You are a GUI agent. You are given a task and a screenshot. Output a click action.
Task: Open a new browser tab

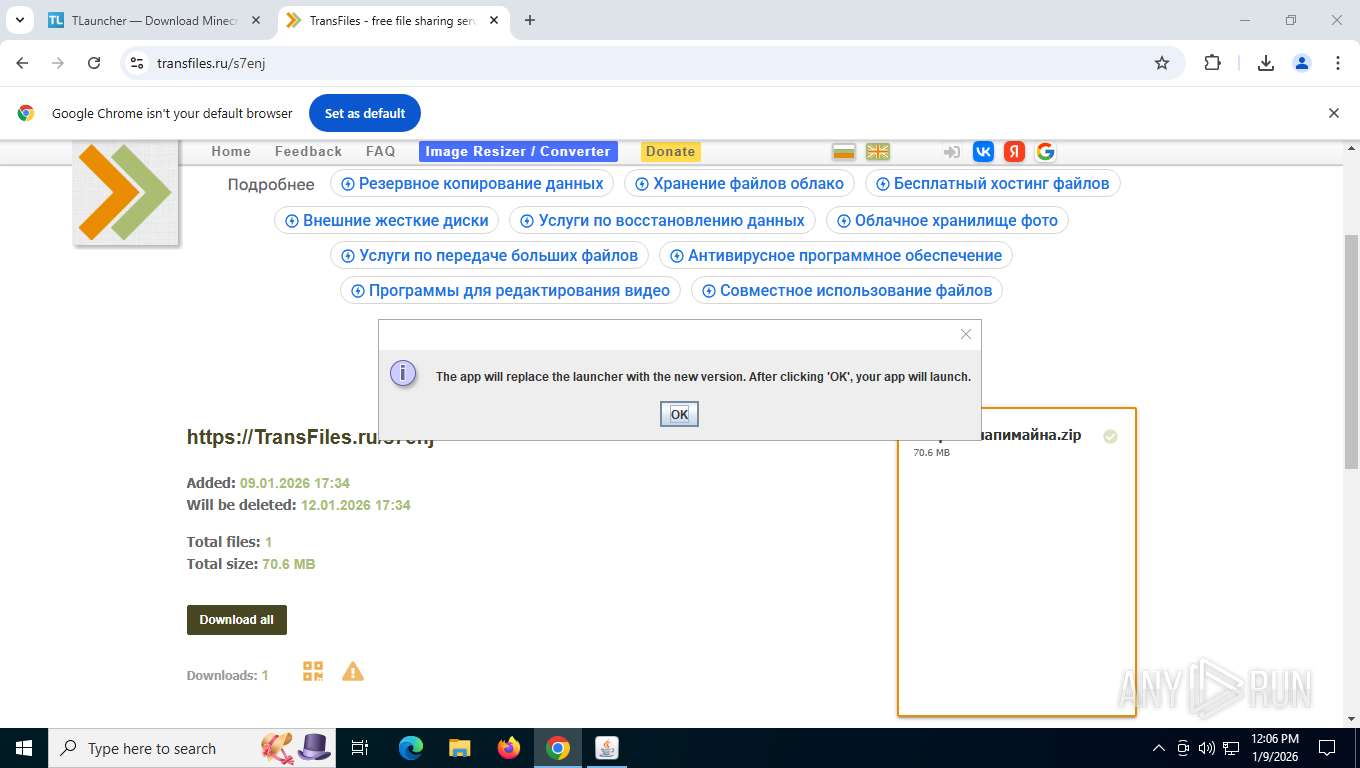click(x=530, y=20)
